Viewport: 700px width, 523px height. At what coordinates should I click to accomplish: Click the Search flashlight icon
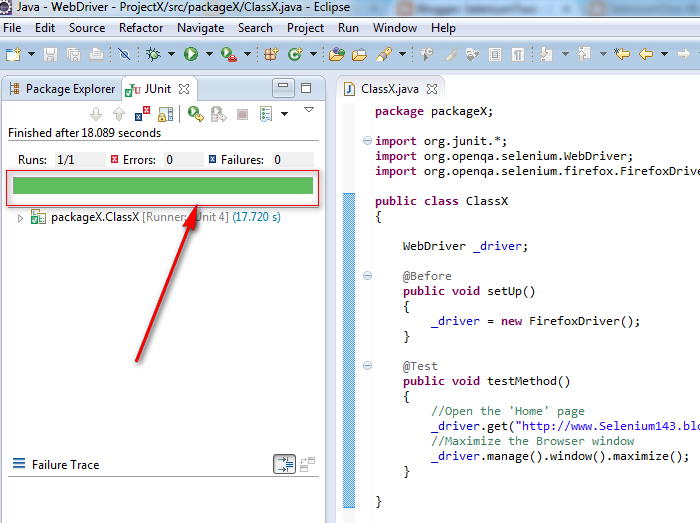384,54
